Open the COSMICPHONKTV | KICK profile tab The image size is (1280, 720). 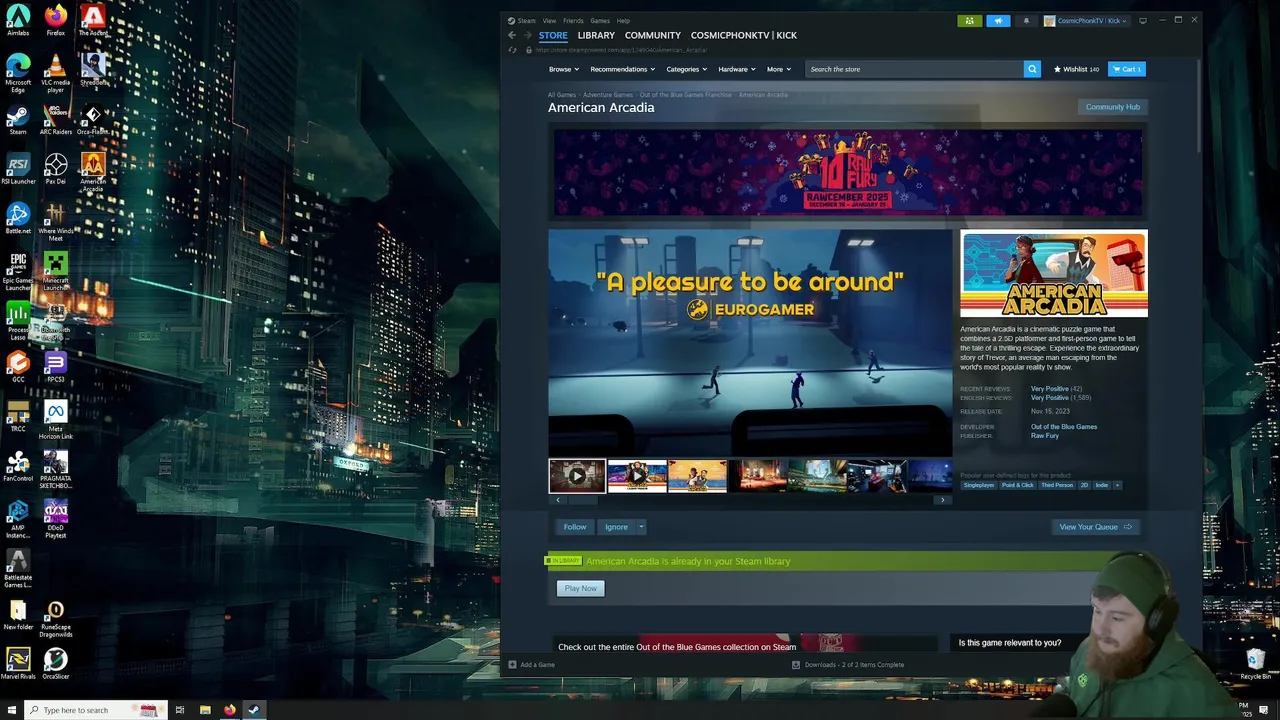tap(743, 35)
